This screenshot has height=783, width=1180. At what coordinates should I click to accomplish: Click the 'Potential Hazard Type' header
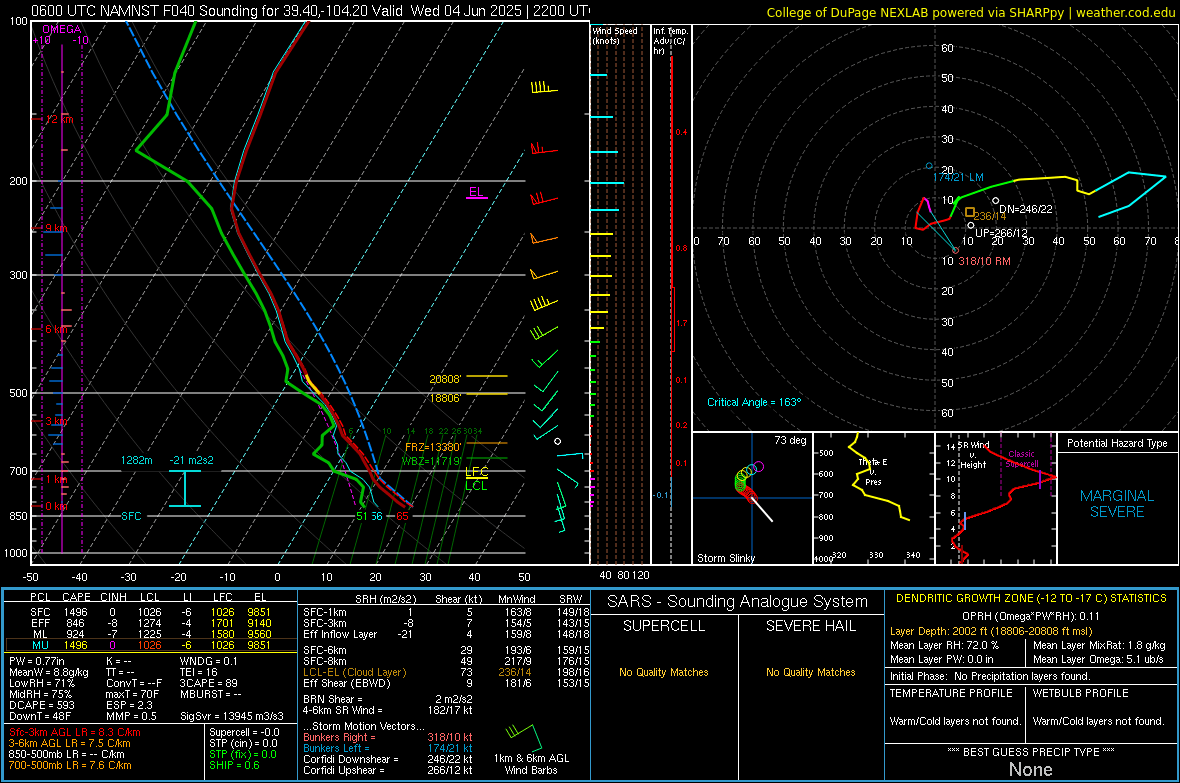pyautogui.click(x=1117, y=443)
